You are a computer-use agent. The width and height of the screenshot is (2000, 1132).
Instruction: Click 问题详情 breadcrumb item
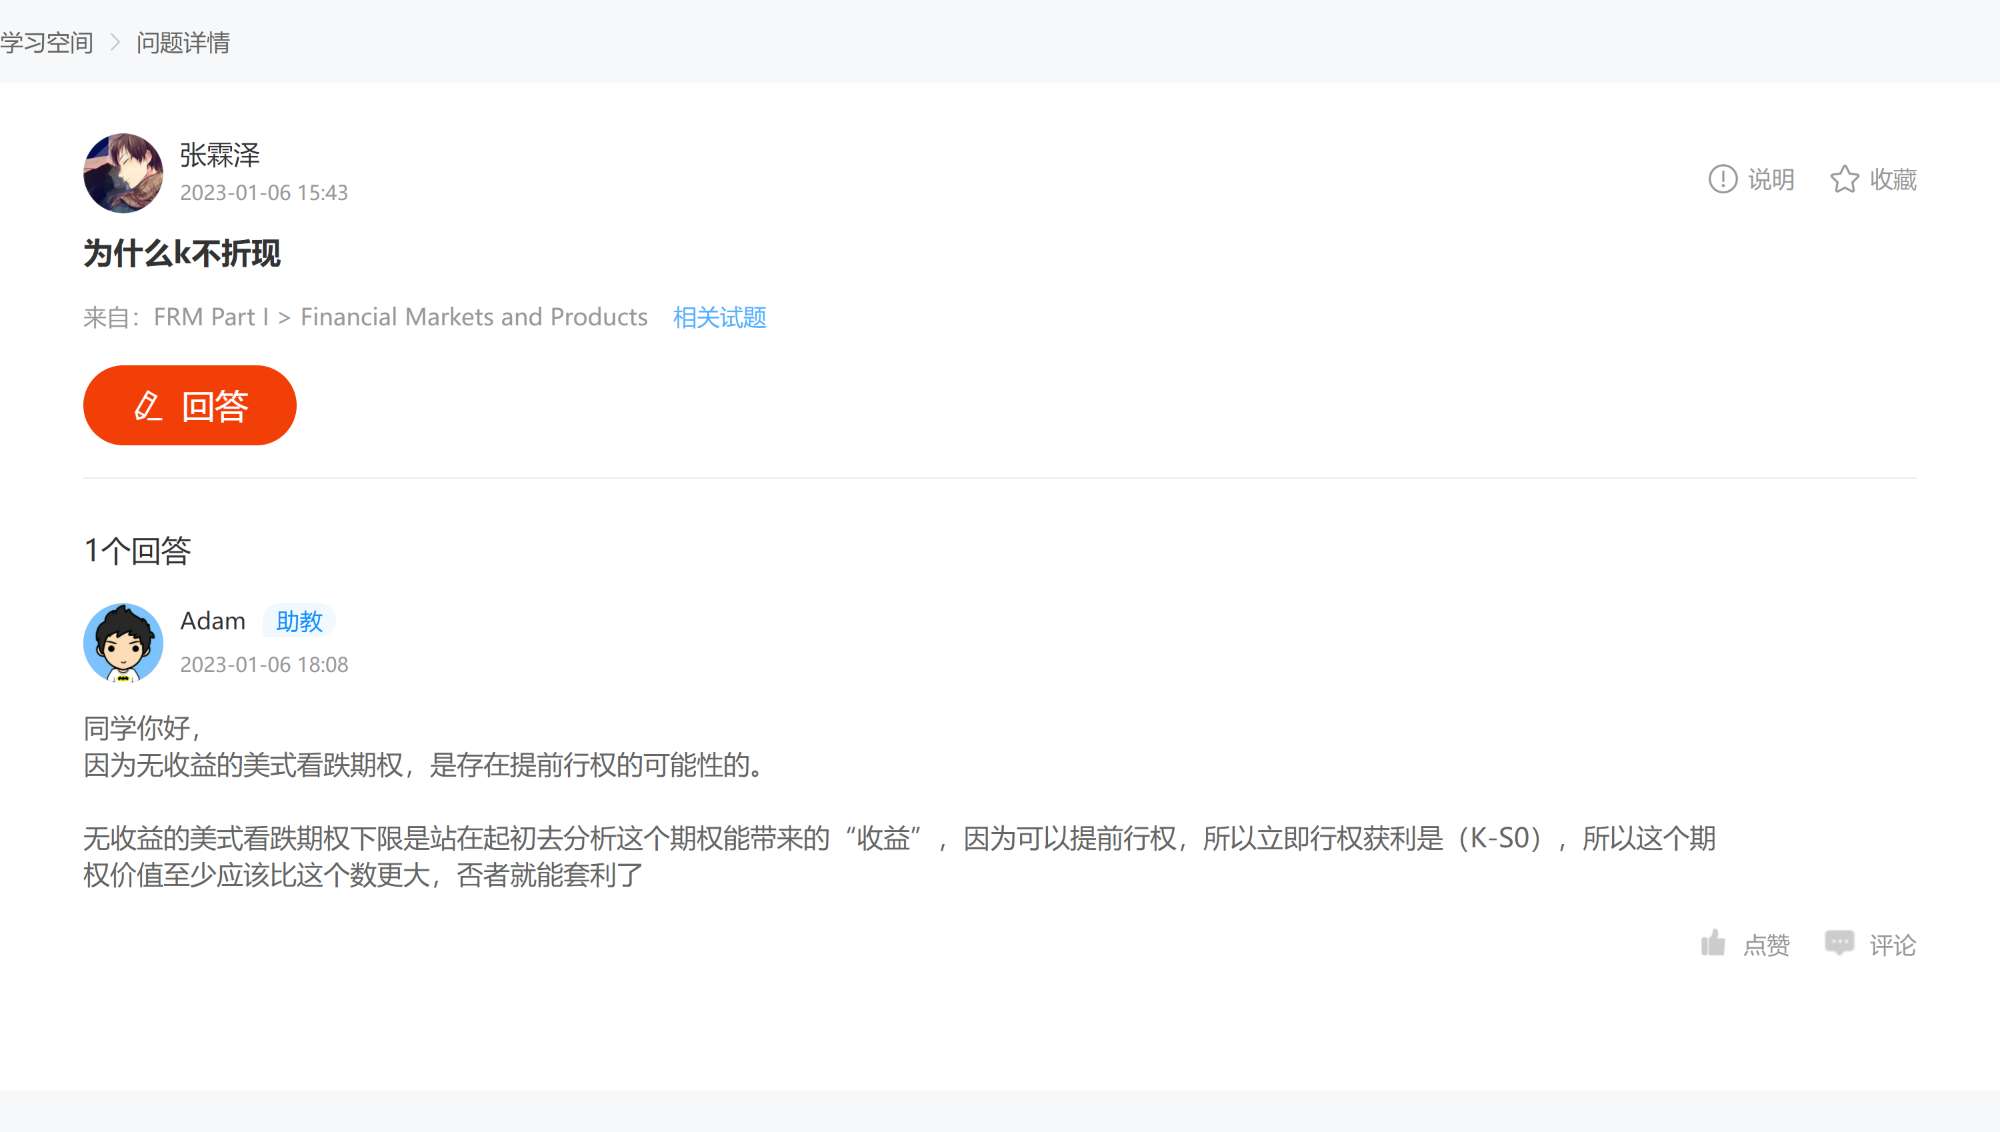point(183,43)
